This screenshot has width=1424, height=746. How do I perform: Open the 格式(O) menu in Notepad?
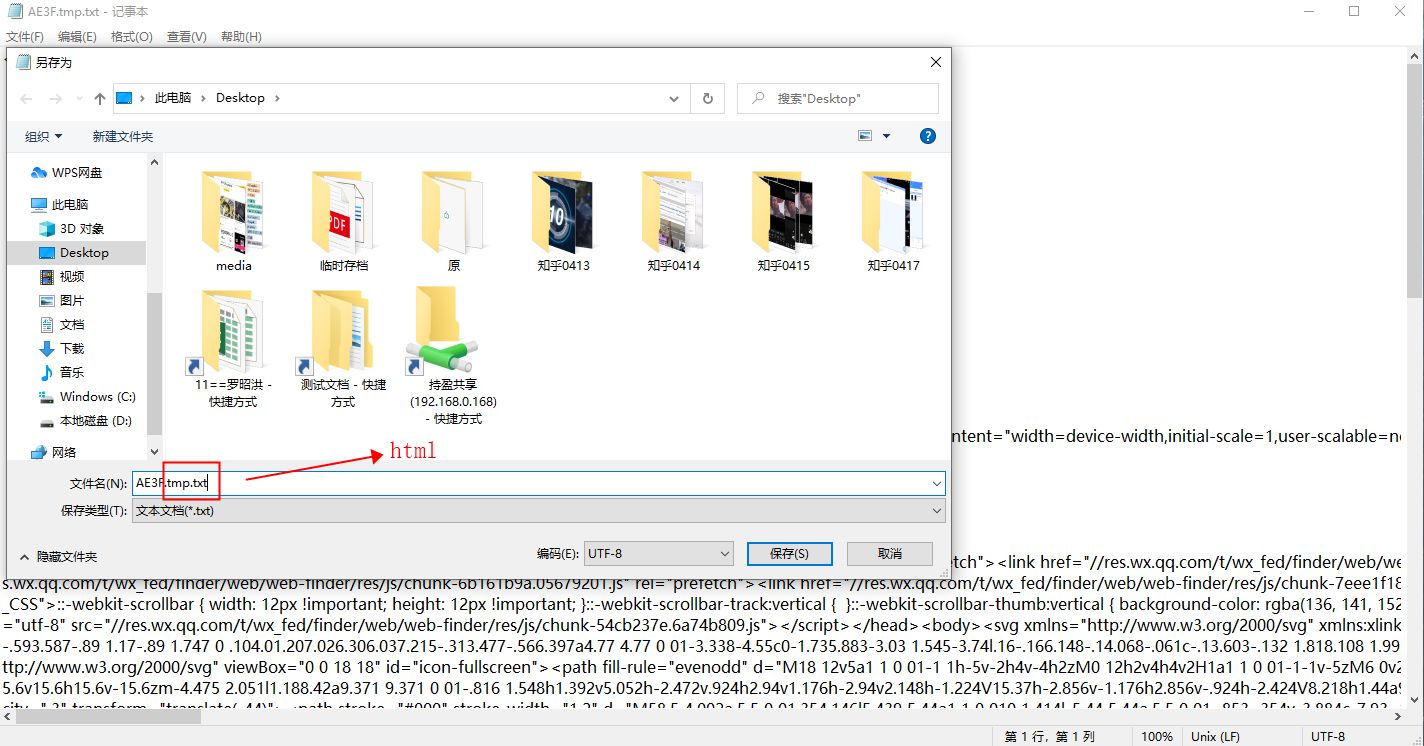click(131, 37)
